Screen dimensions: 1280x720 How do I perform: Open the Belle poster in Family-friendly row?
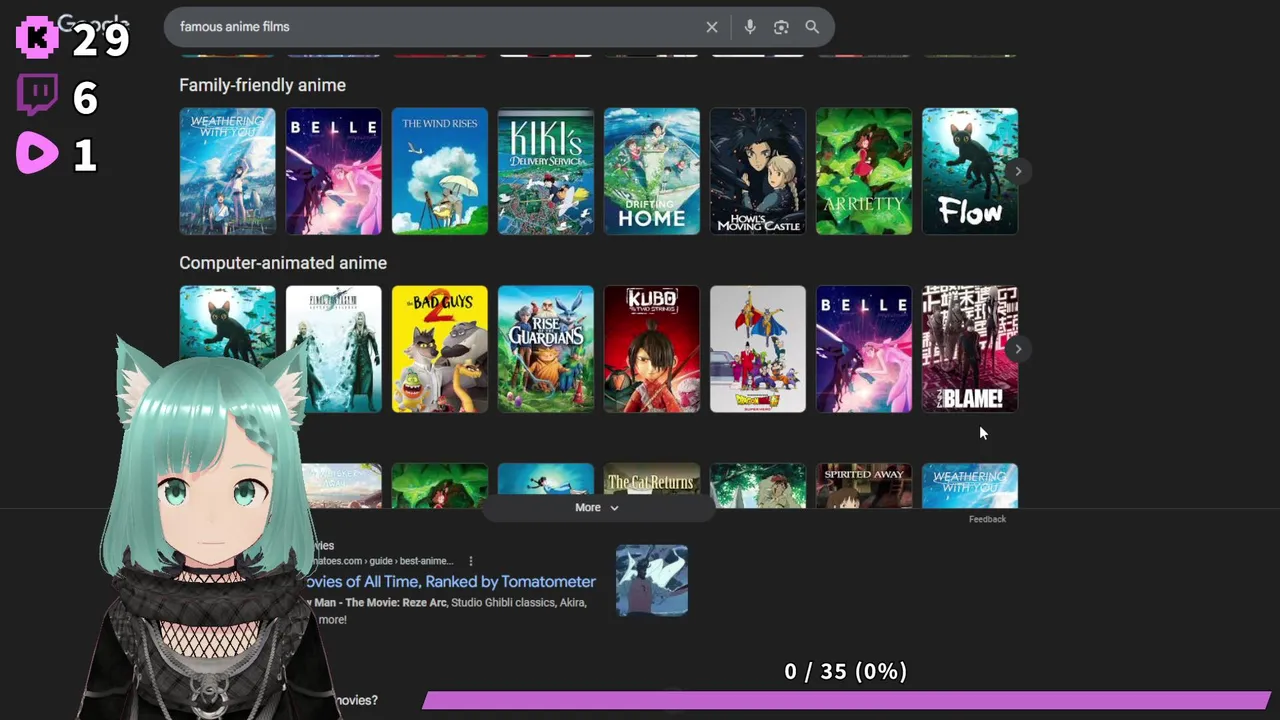click(x=333, y=171)
